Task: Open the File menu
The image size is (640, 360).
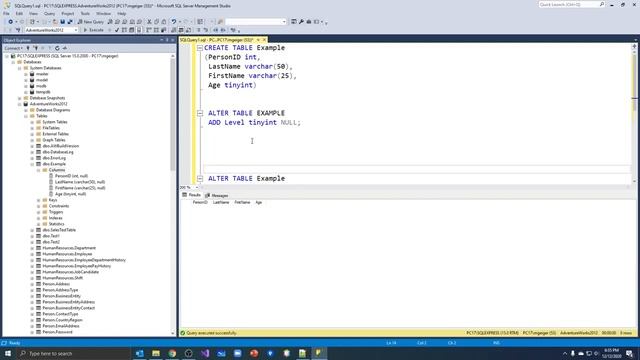Action: 6,13
